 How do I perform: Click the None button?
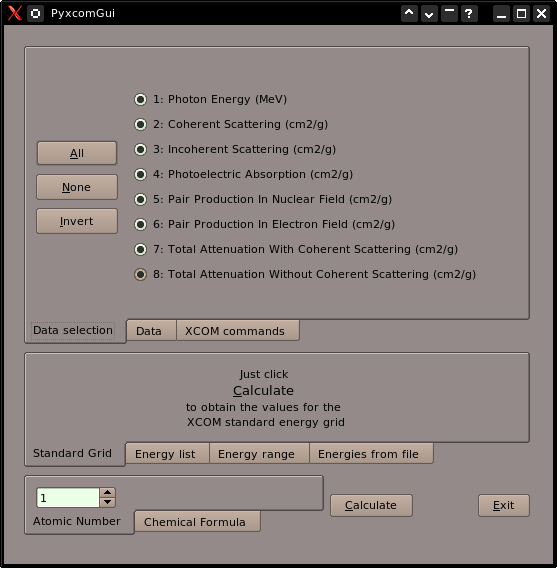pyautogui.click(x=77, y=187)
